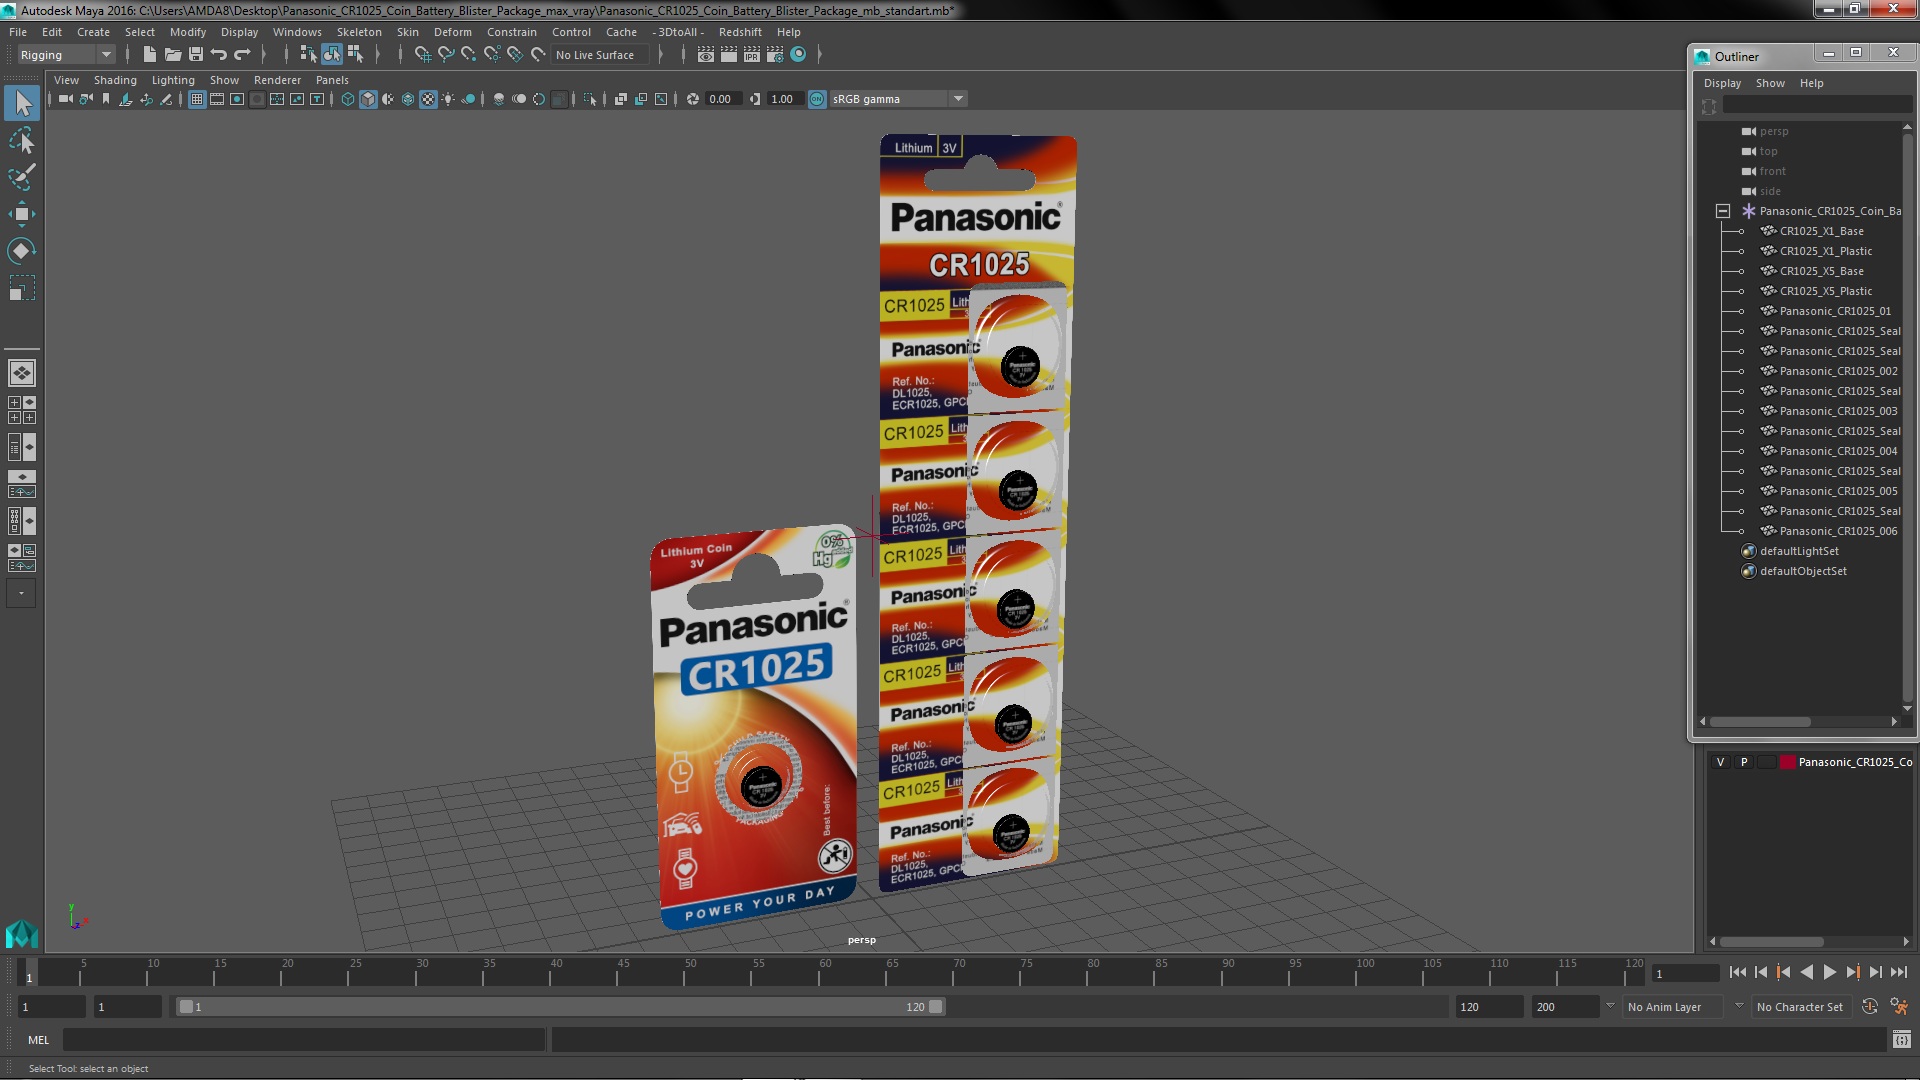Screen dimensions: 1920x1080
Task: Open the viewport Renderer menu
Action: (277, 80)
